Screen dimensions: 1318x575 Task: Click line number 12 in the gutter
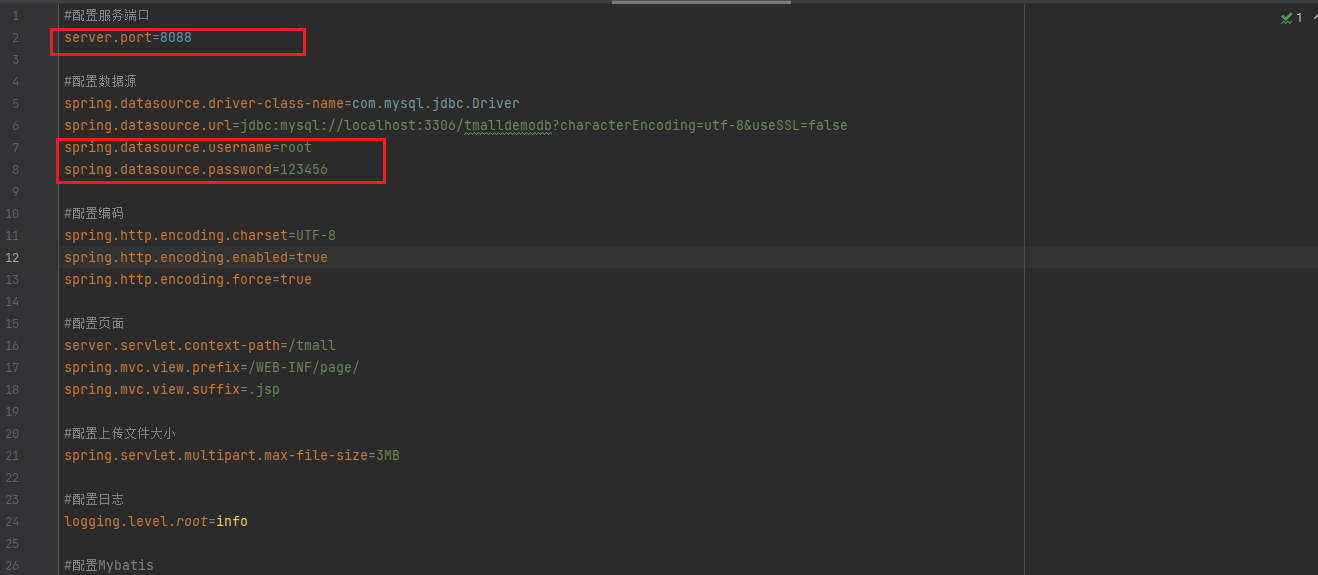point(13,258)
